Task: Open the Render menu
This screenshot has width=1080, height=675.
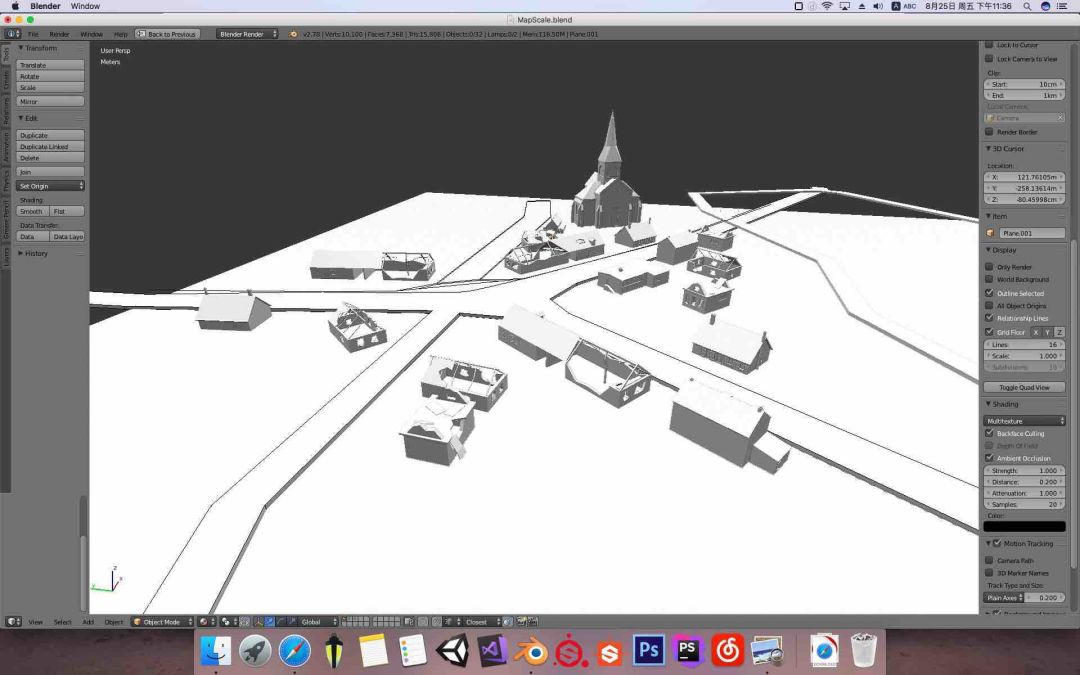Action: point(60,34)
